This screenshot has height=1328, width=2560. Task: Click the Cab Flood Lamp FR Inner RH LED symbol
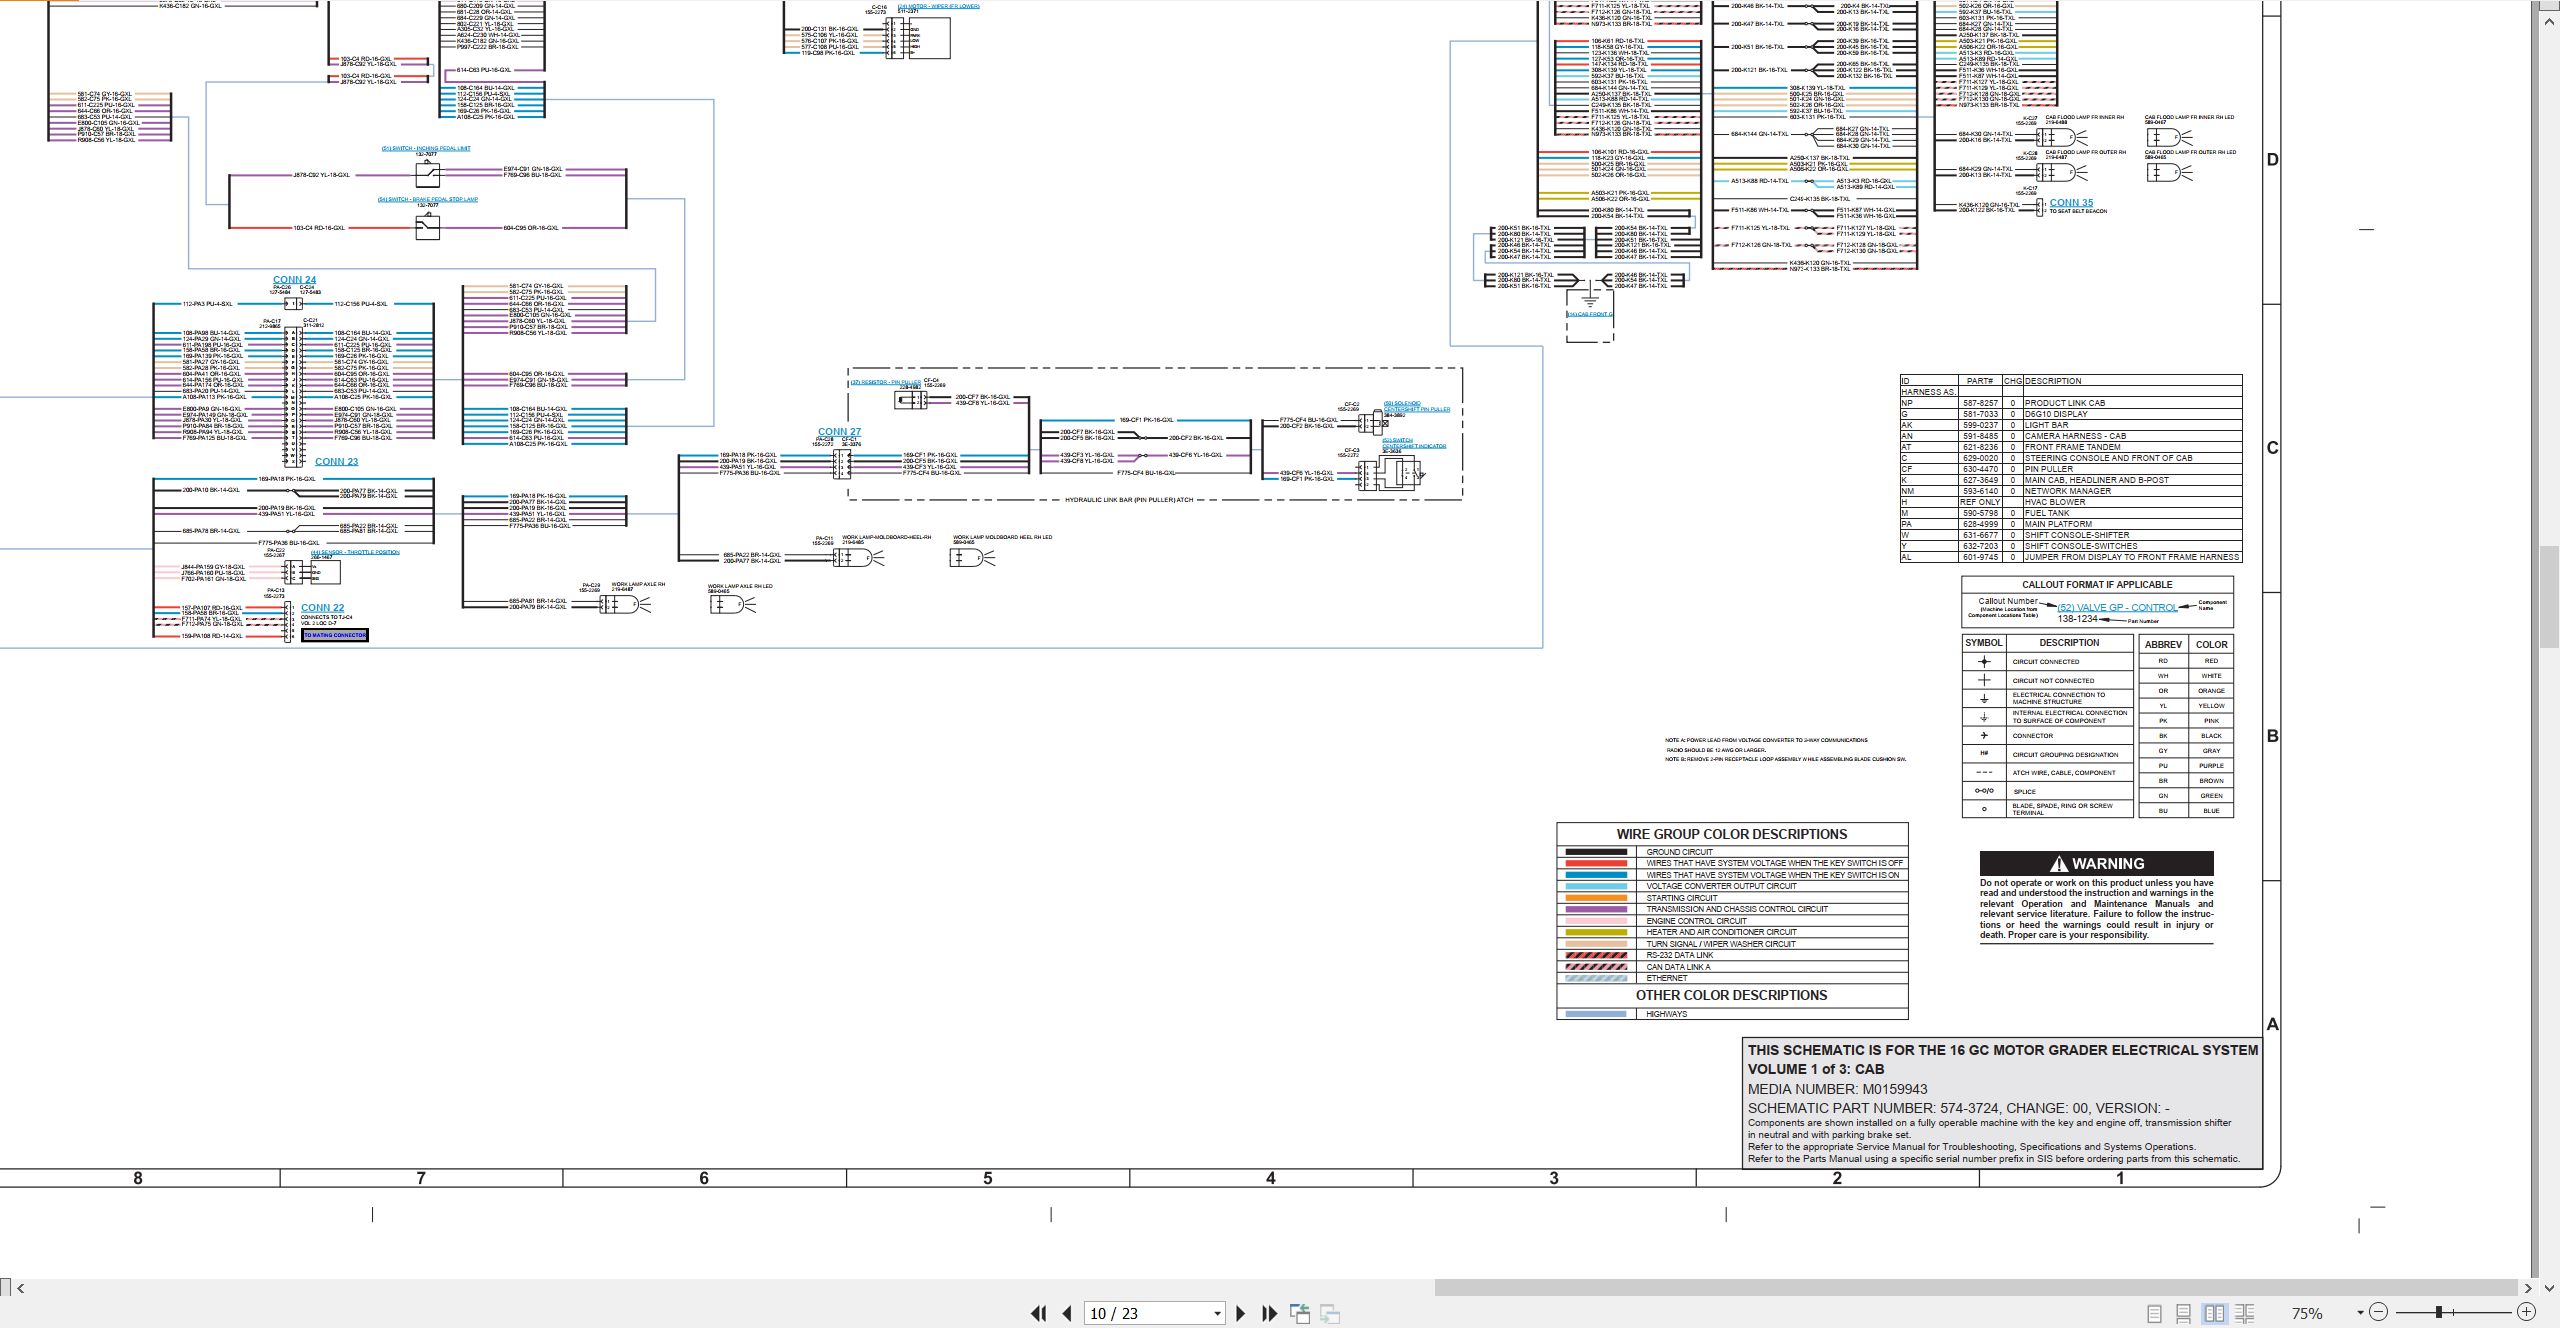pyautogui.click(x=2170, y=137)
